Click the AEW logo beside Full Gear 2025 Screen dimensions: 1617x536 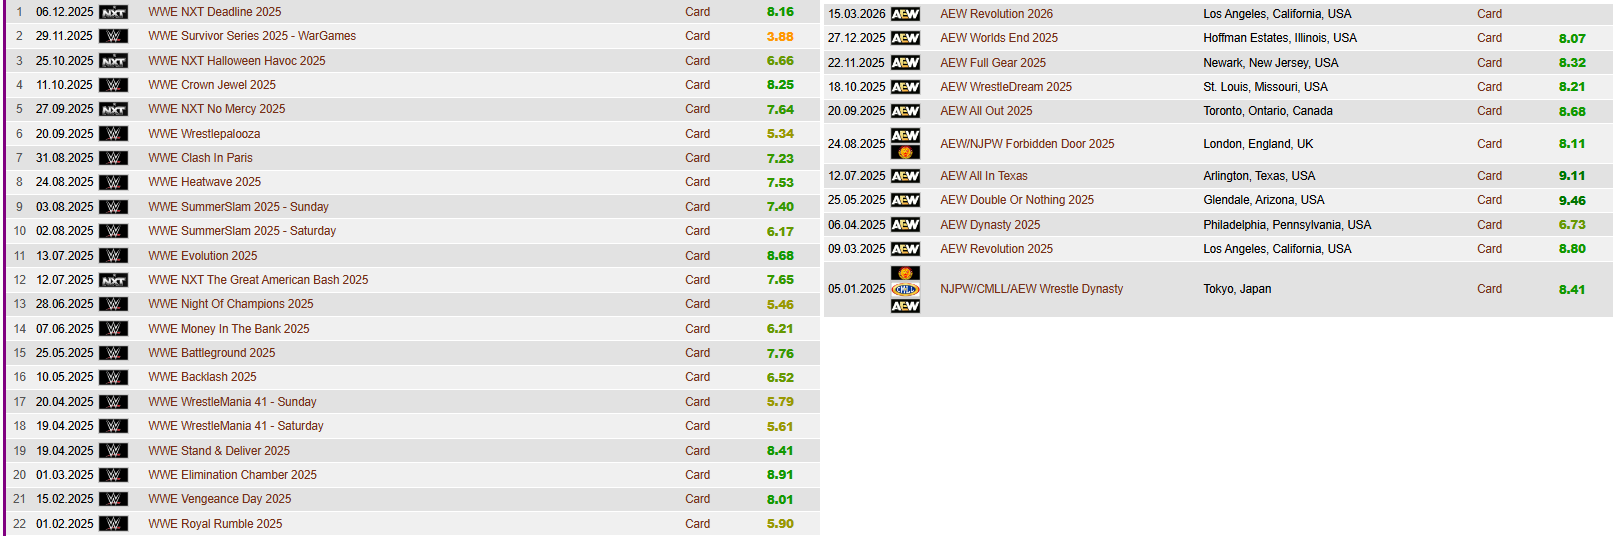click(x=905, y=63)
